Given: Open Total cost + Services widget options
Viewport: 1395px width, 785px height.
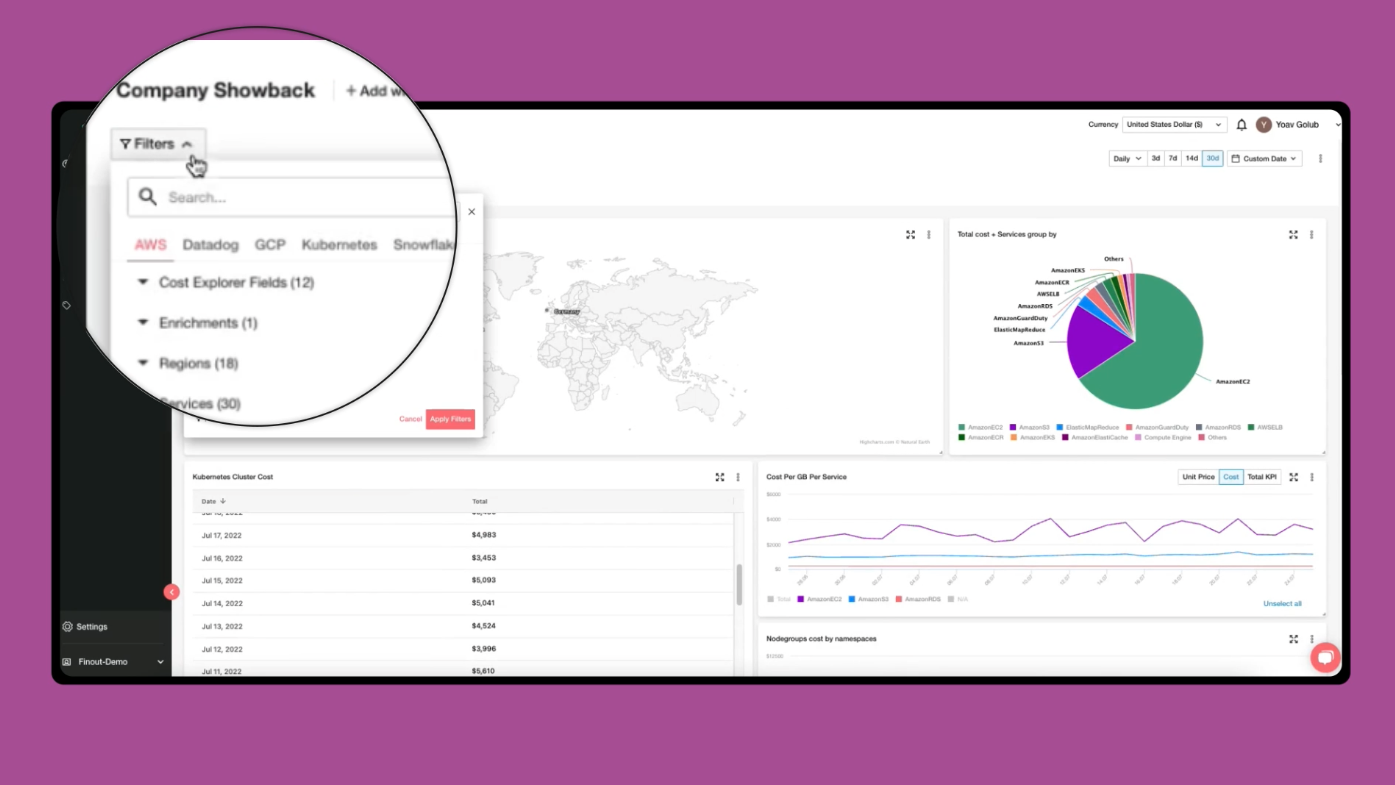Looking at the screenshot, I should click(x=1312, y=235).
